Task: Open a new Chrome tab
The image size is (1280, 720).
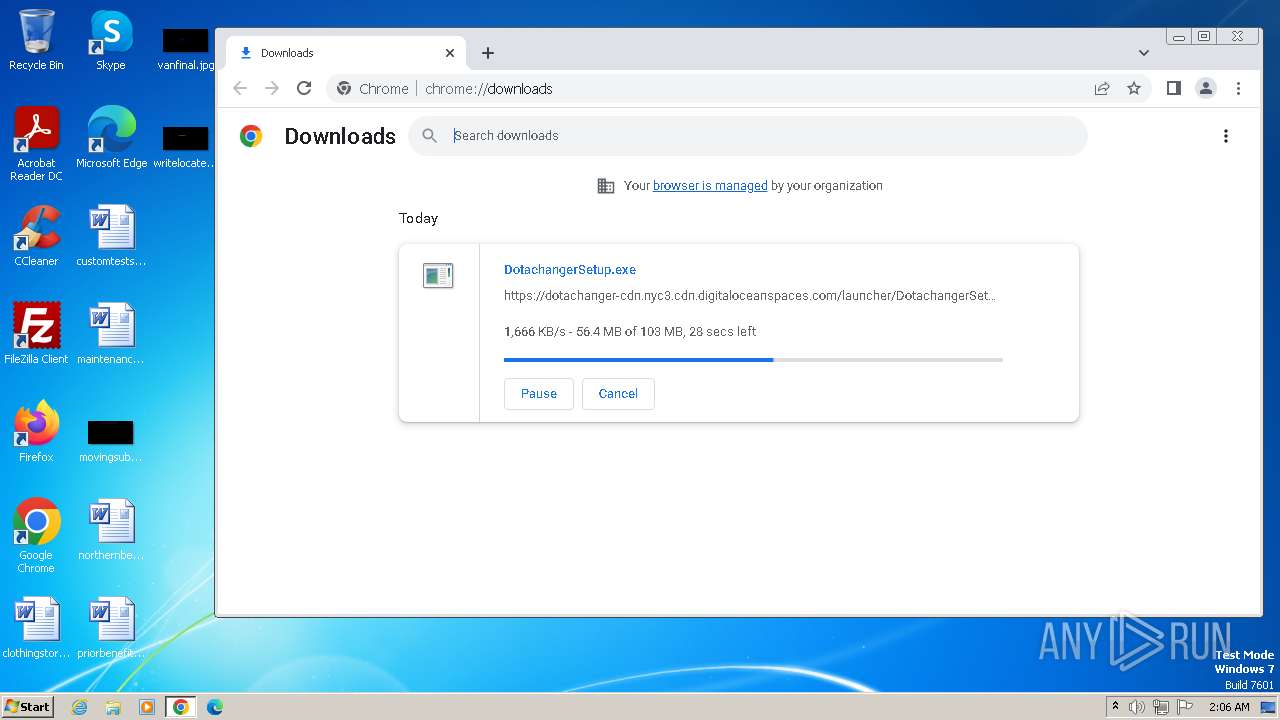Action: point(488,53)
